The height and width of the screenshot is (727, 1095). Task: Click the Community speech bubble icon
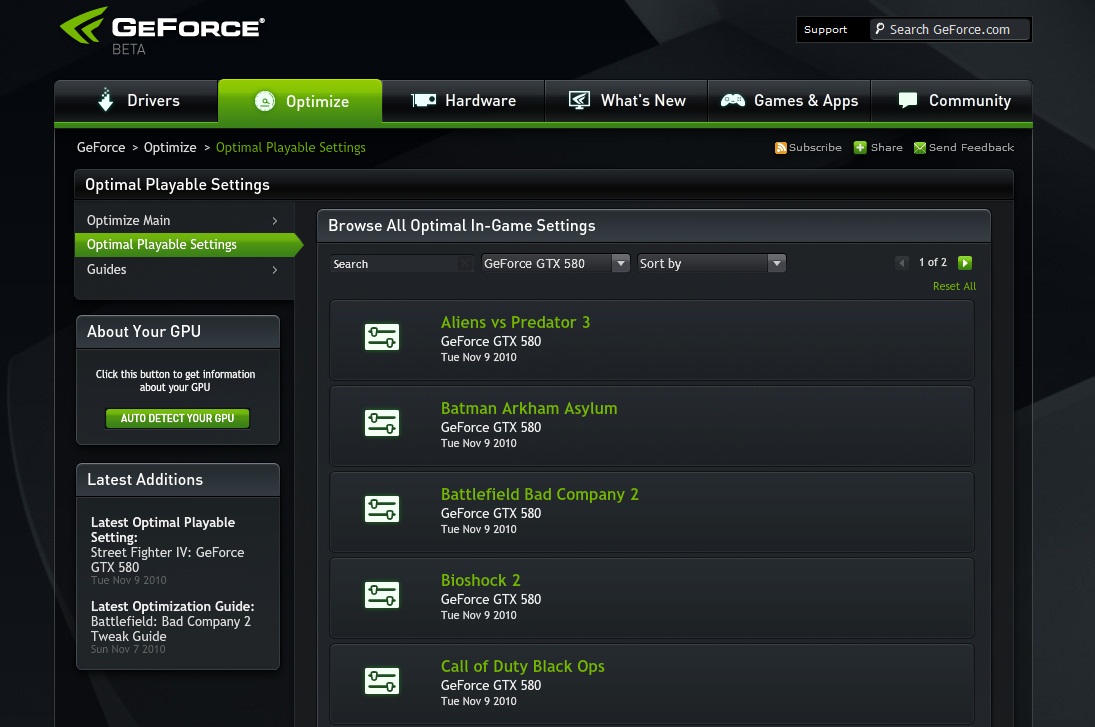(x=908, y=101)
